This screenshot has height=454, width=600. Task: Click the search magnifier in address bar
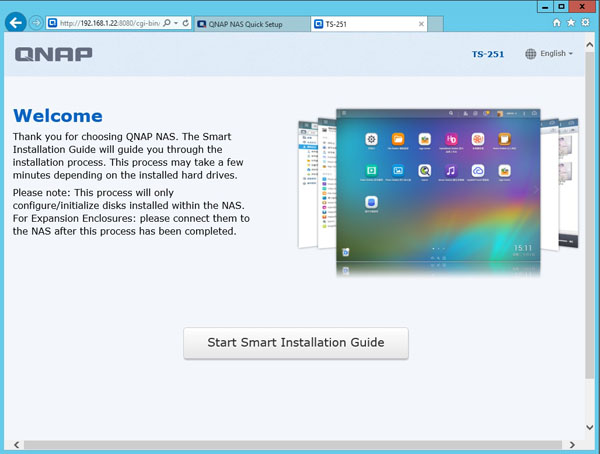167,23
